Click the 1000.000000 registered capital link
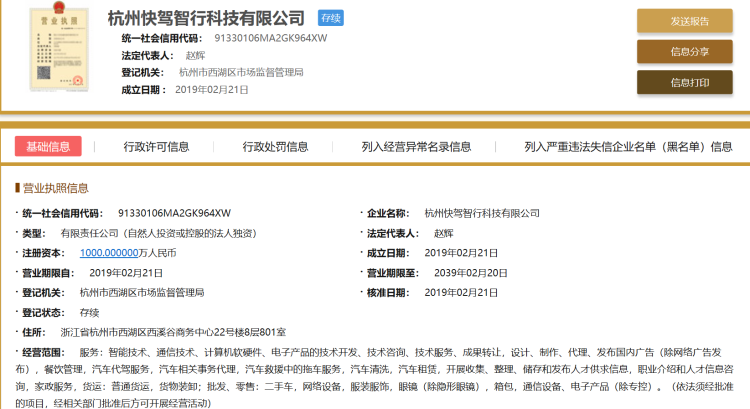750x409 pixels. click(109, 253)
